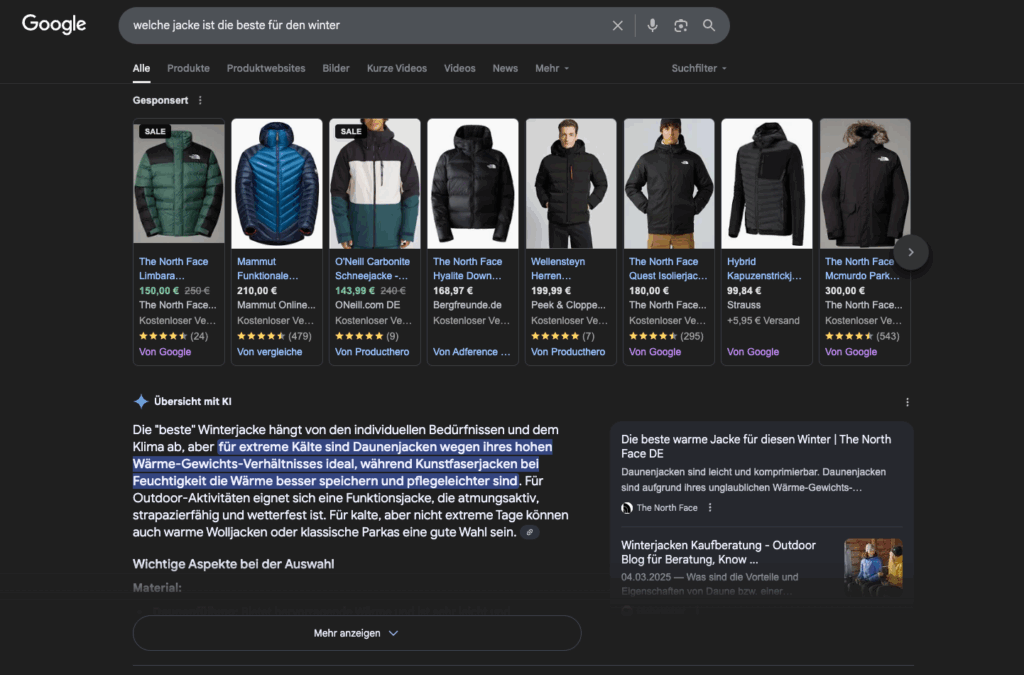Open the Mammut Funktionale product link
This screenshot has height=675, width=1024.
pos(268,268)
